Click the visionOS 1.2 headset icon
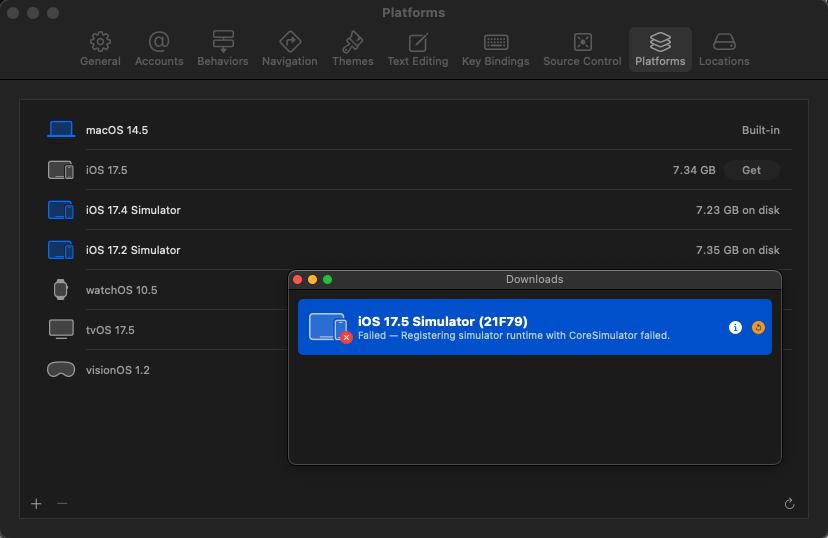 [x=61, y=370]
